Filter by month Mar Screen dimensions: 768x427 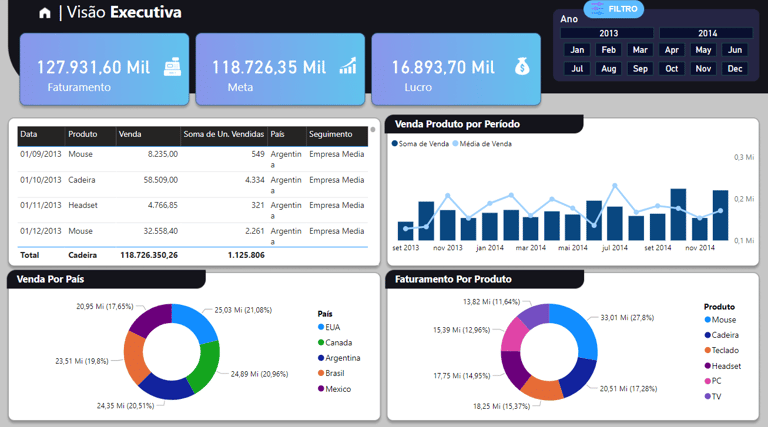click(640, 50)
